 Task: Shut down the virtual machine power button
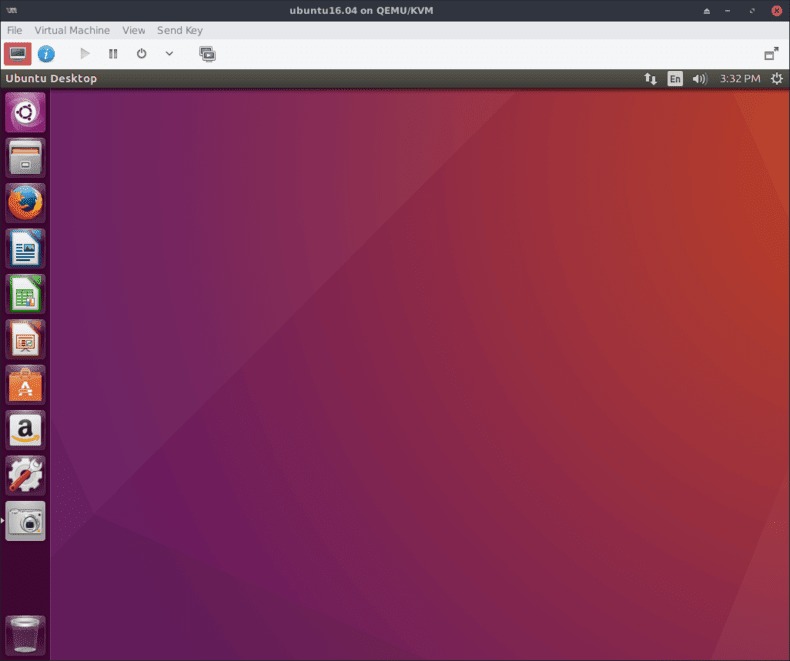142,53
